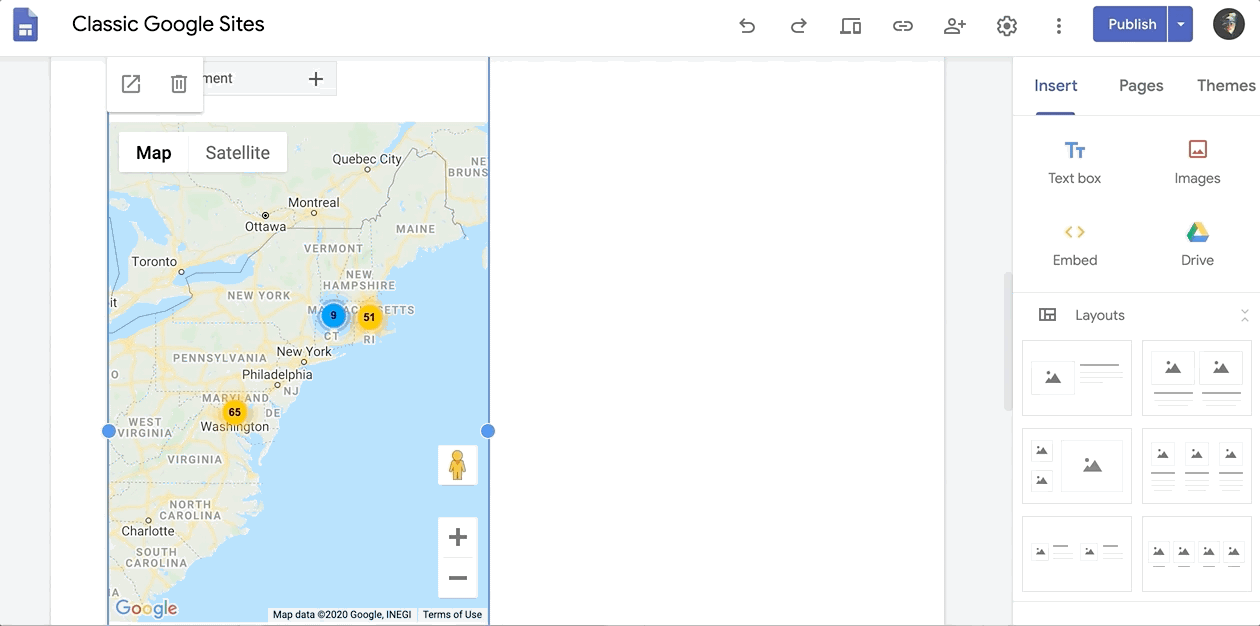
Task: Insert a Text box
Action: pyautogui.click(x=1075, y=162)
